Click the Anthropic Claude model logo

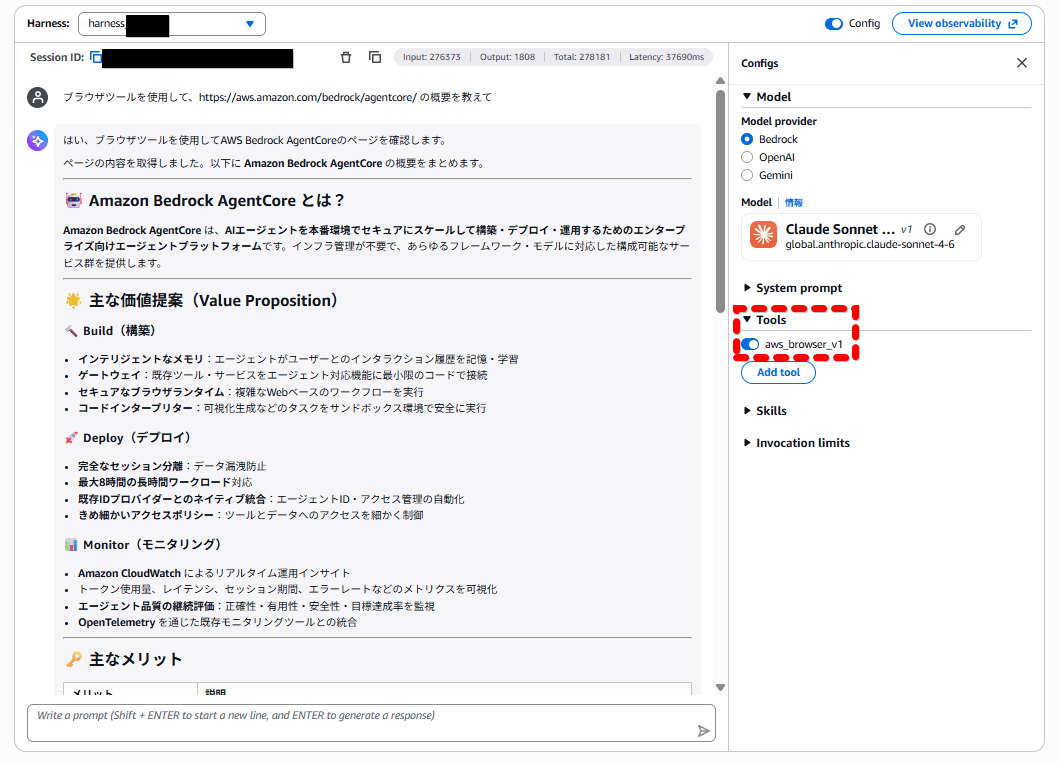tap(764, 236)
